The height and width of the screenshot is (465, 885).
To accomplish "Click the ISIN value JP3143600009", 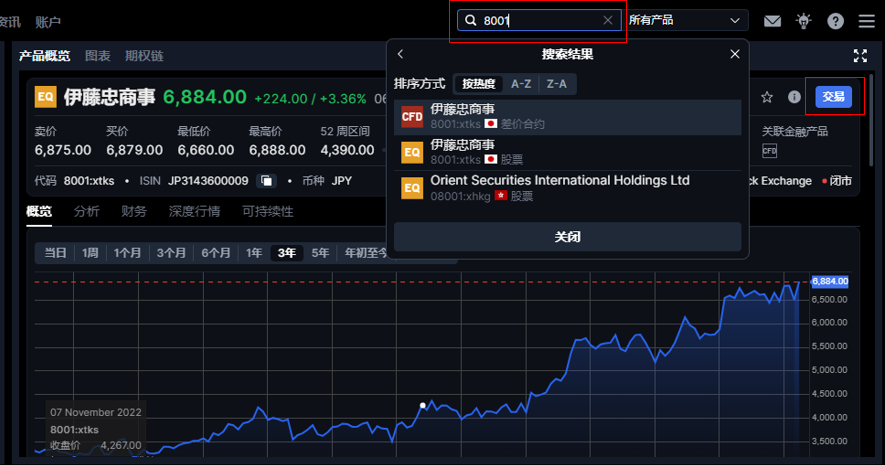I will point(208,181).
